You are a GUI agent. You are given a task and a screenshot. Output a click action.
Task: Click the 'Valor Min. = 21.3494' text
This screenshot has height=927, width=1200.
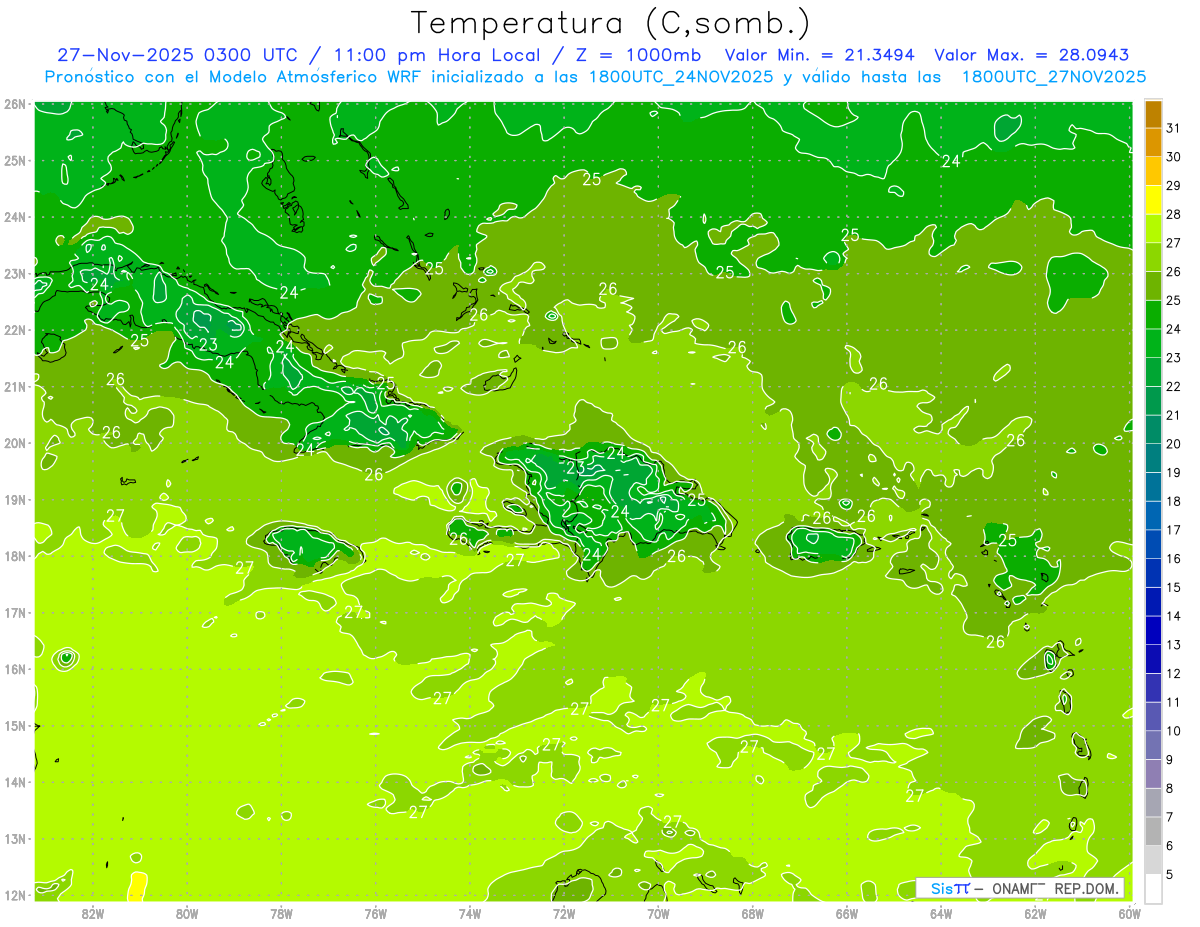tap(822, 55)
